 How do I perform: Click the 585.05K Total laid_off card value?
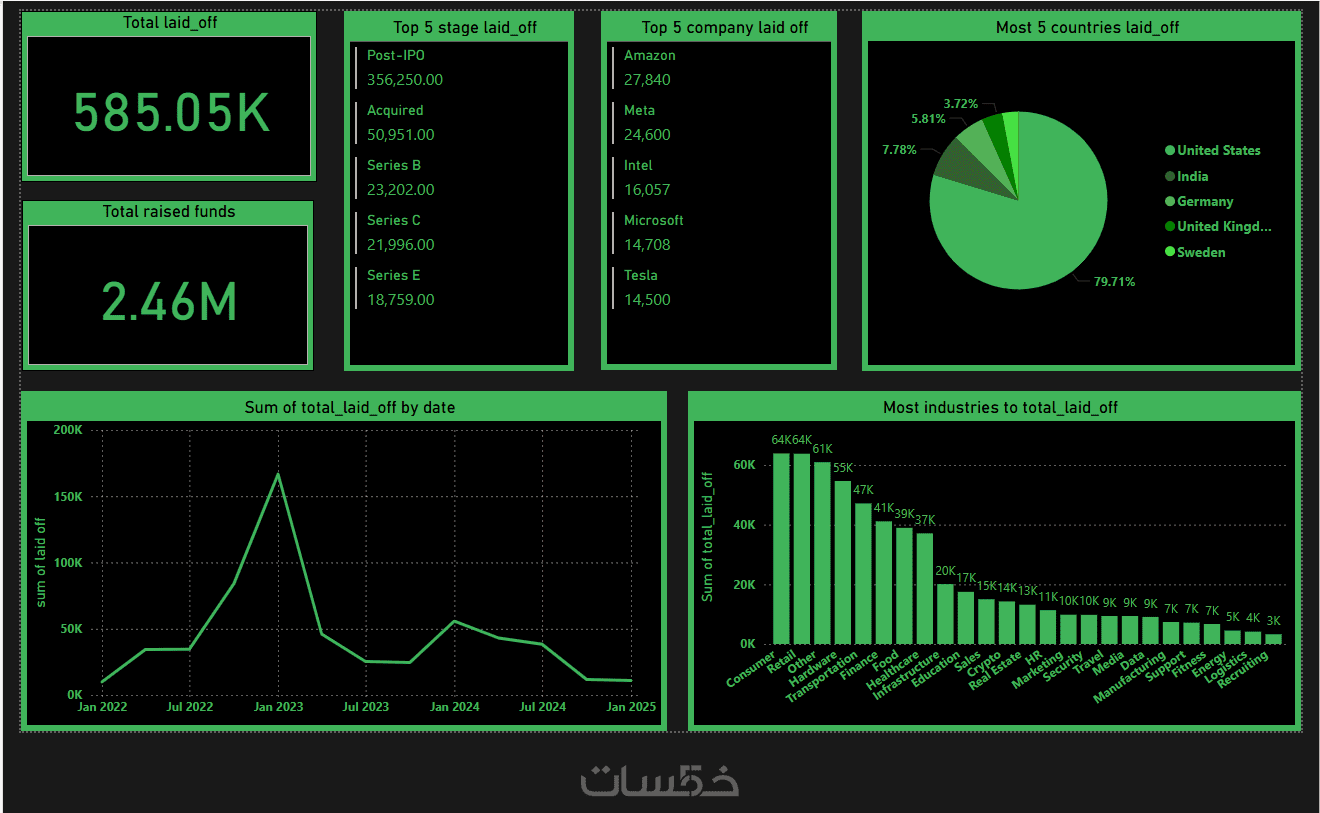172,113
